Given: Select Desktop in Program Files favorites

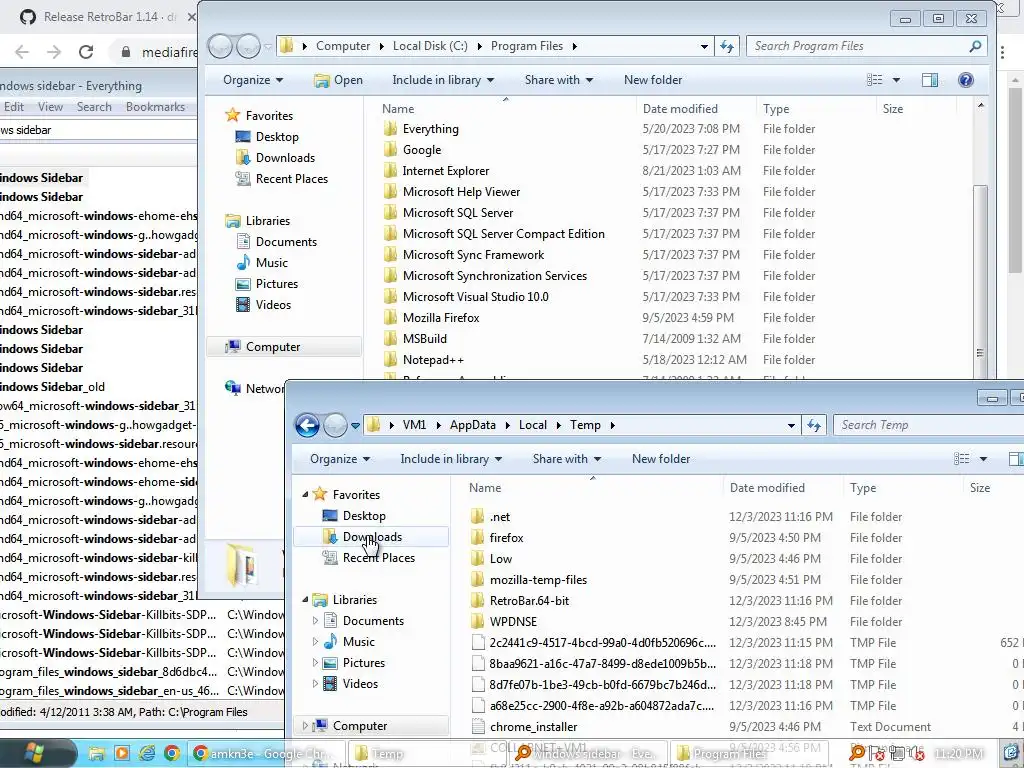Looking at the screenshot, I should [277, 136].
